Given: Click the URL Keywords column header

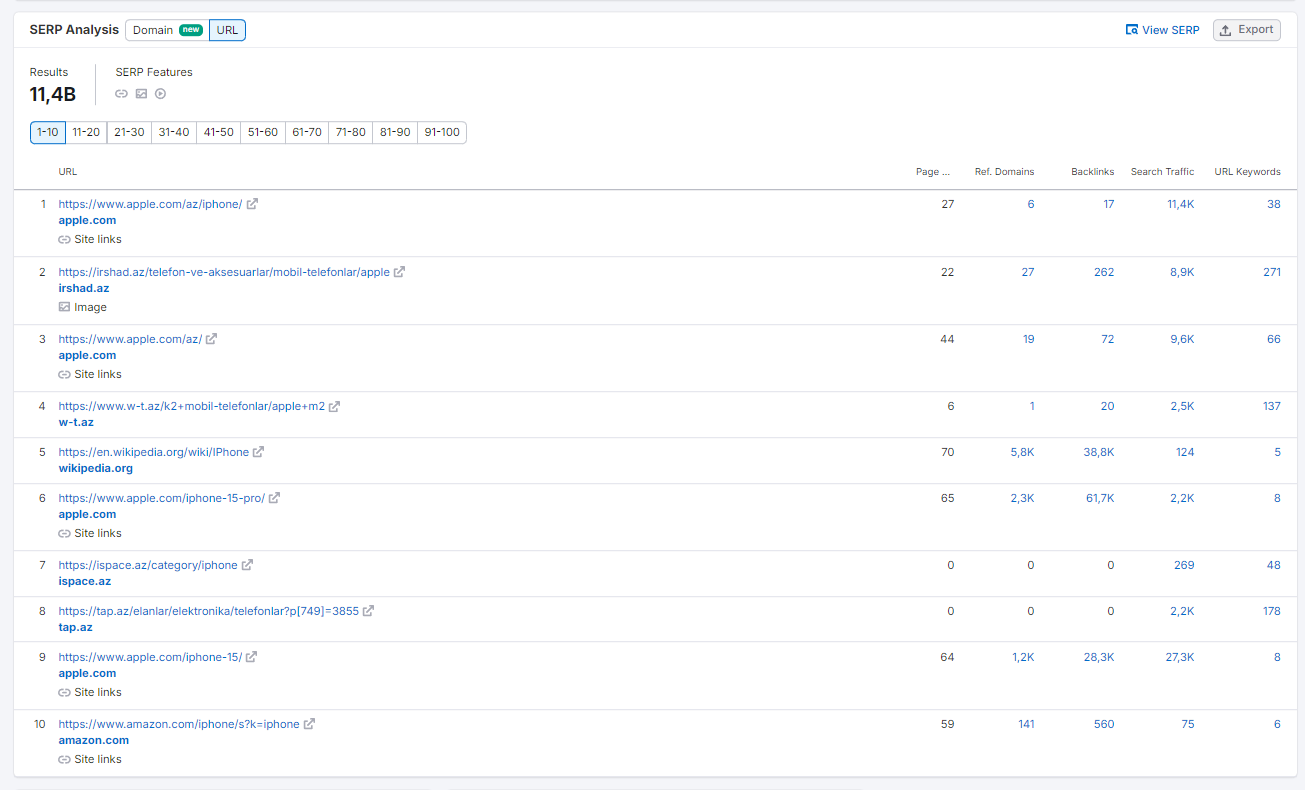Looking at the screenshot, I should click(x=1247, y=172).
